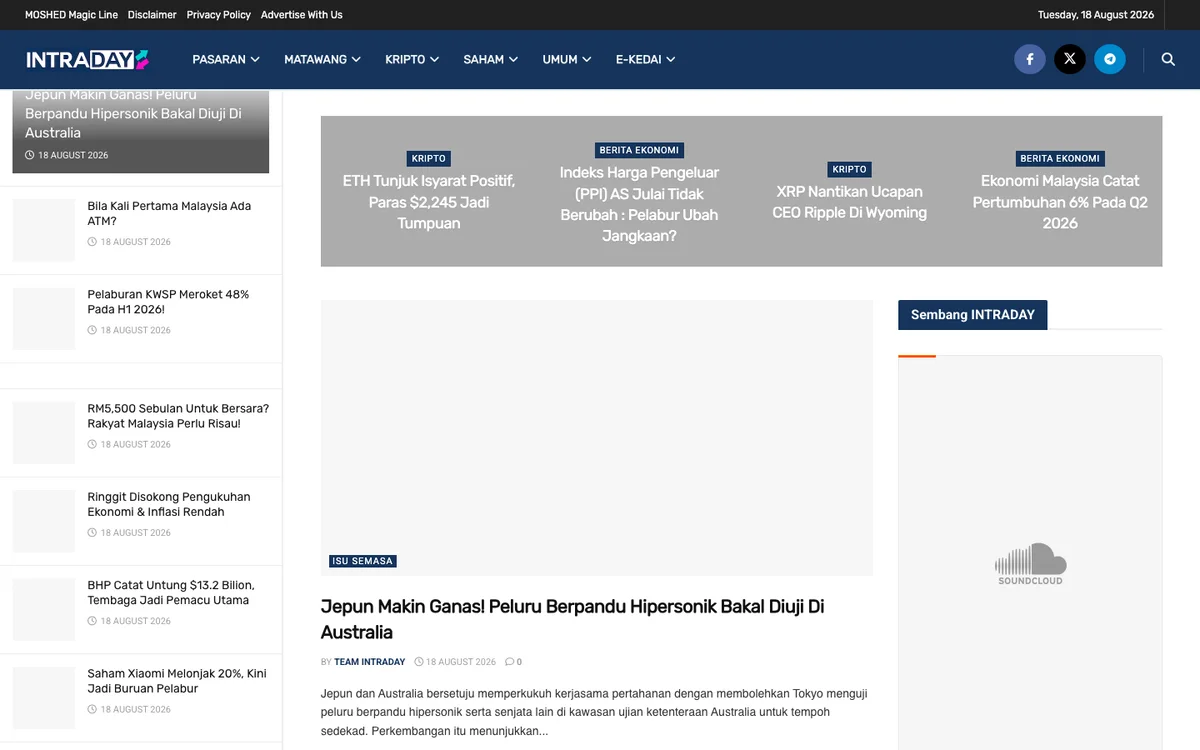Go to INTRADAY logo homepage
The height and width of the screenshot is (750, 1200).
coord(87,59)
